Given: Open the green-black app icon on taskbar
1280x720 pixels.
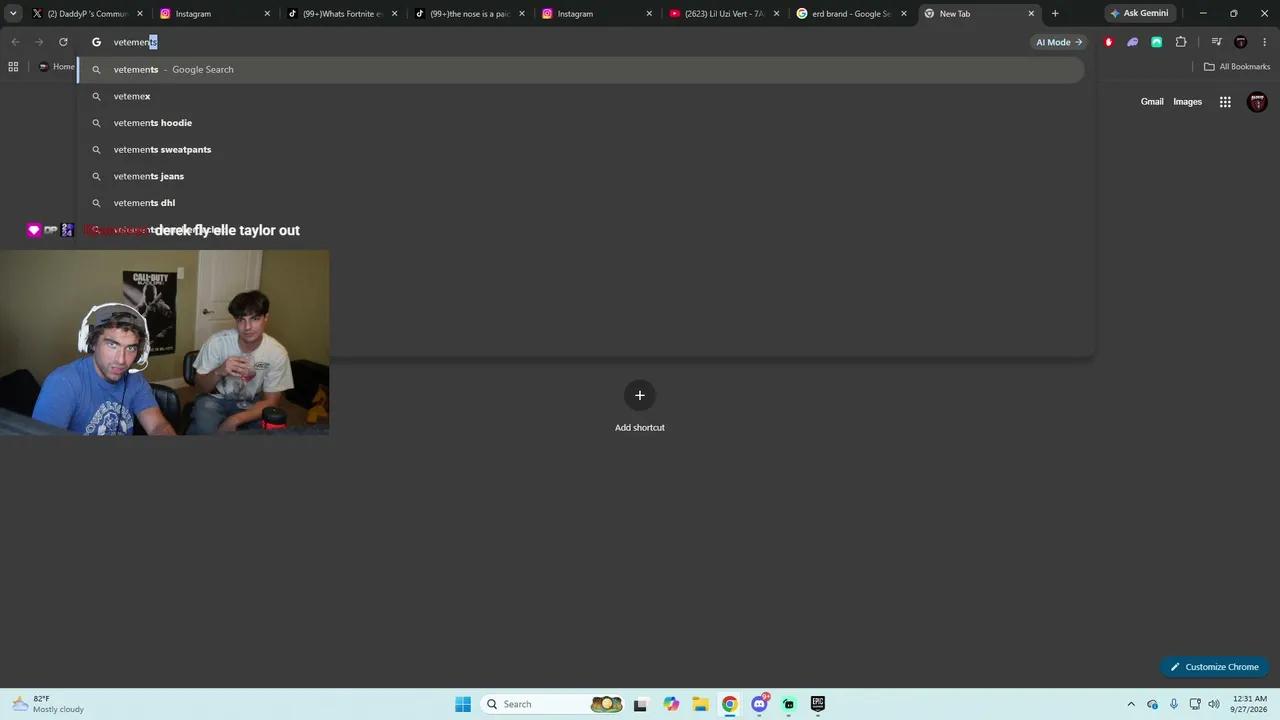Looking at the screenshot, I should [789, 704].
